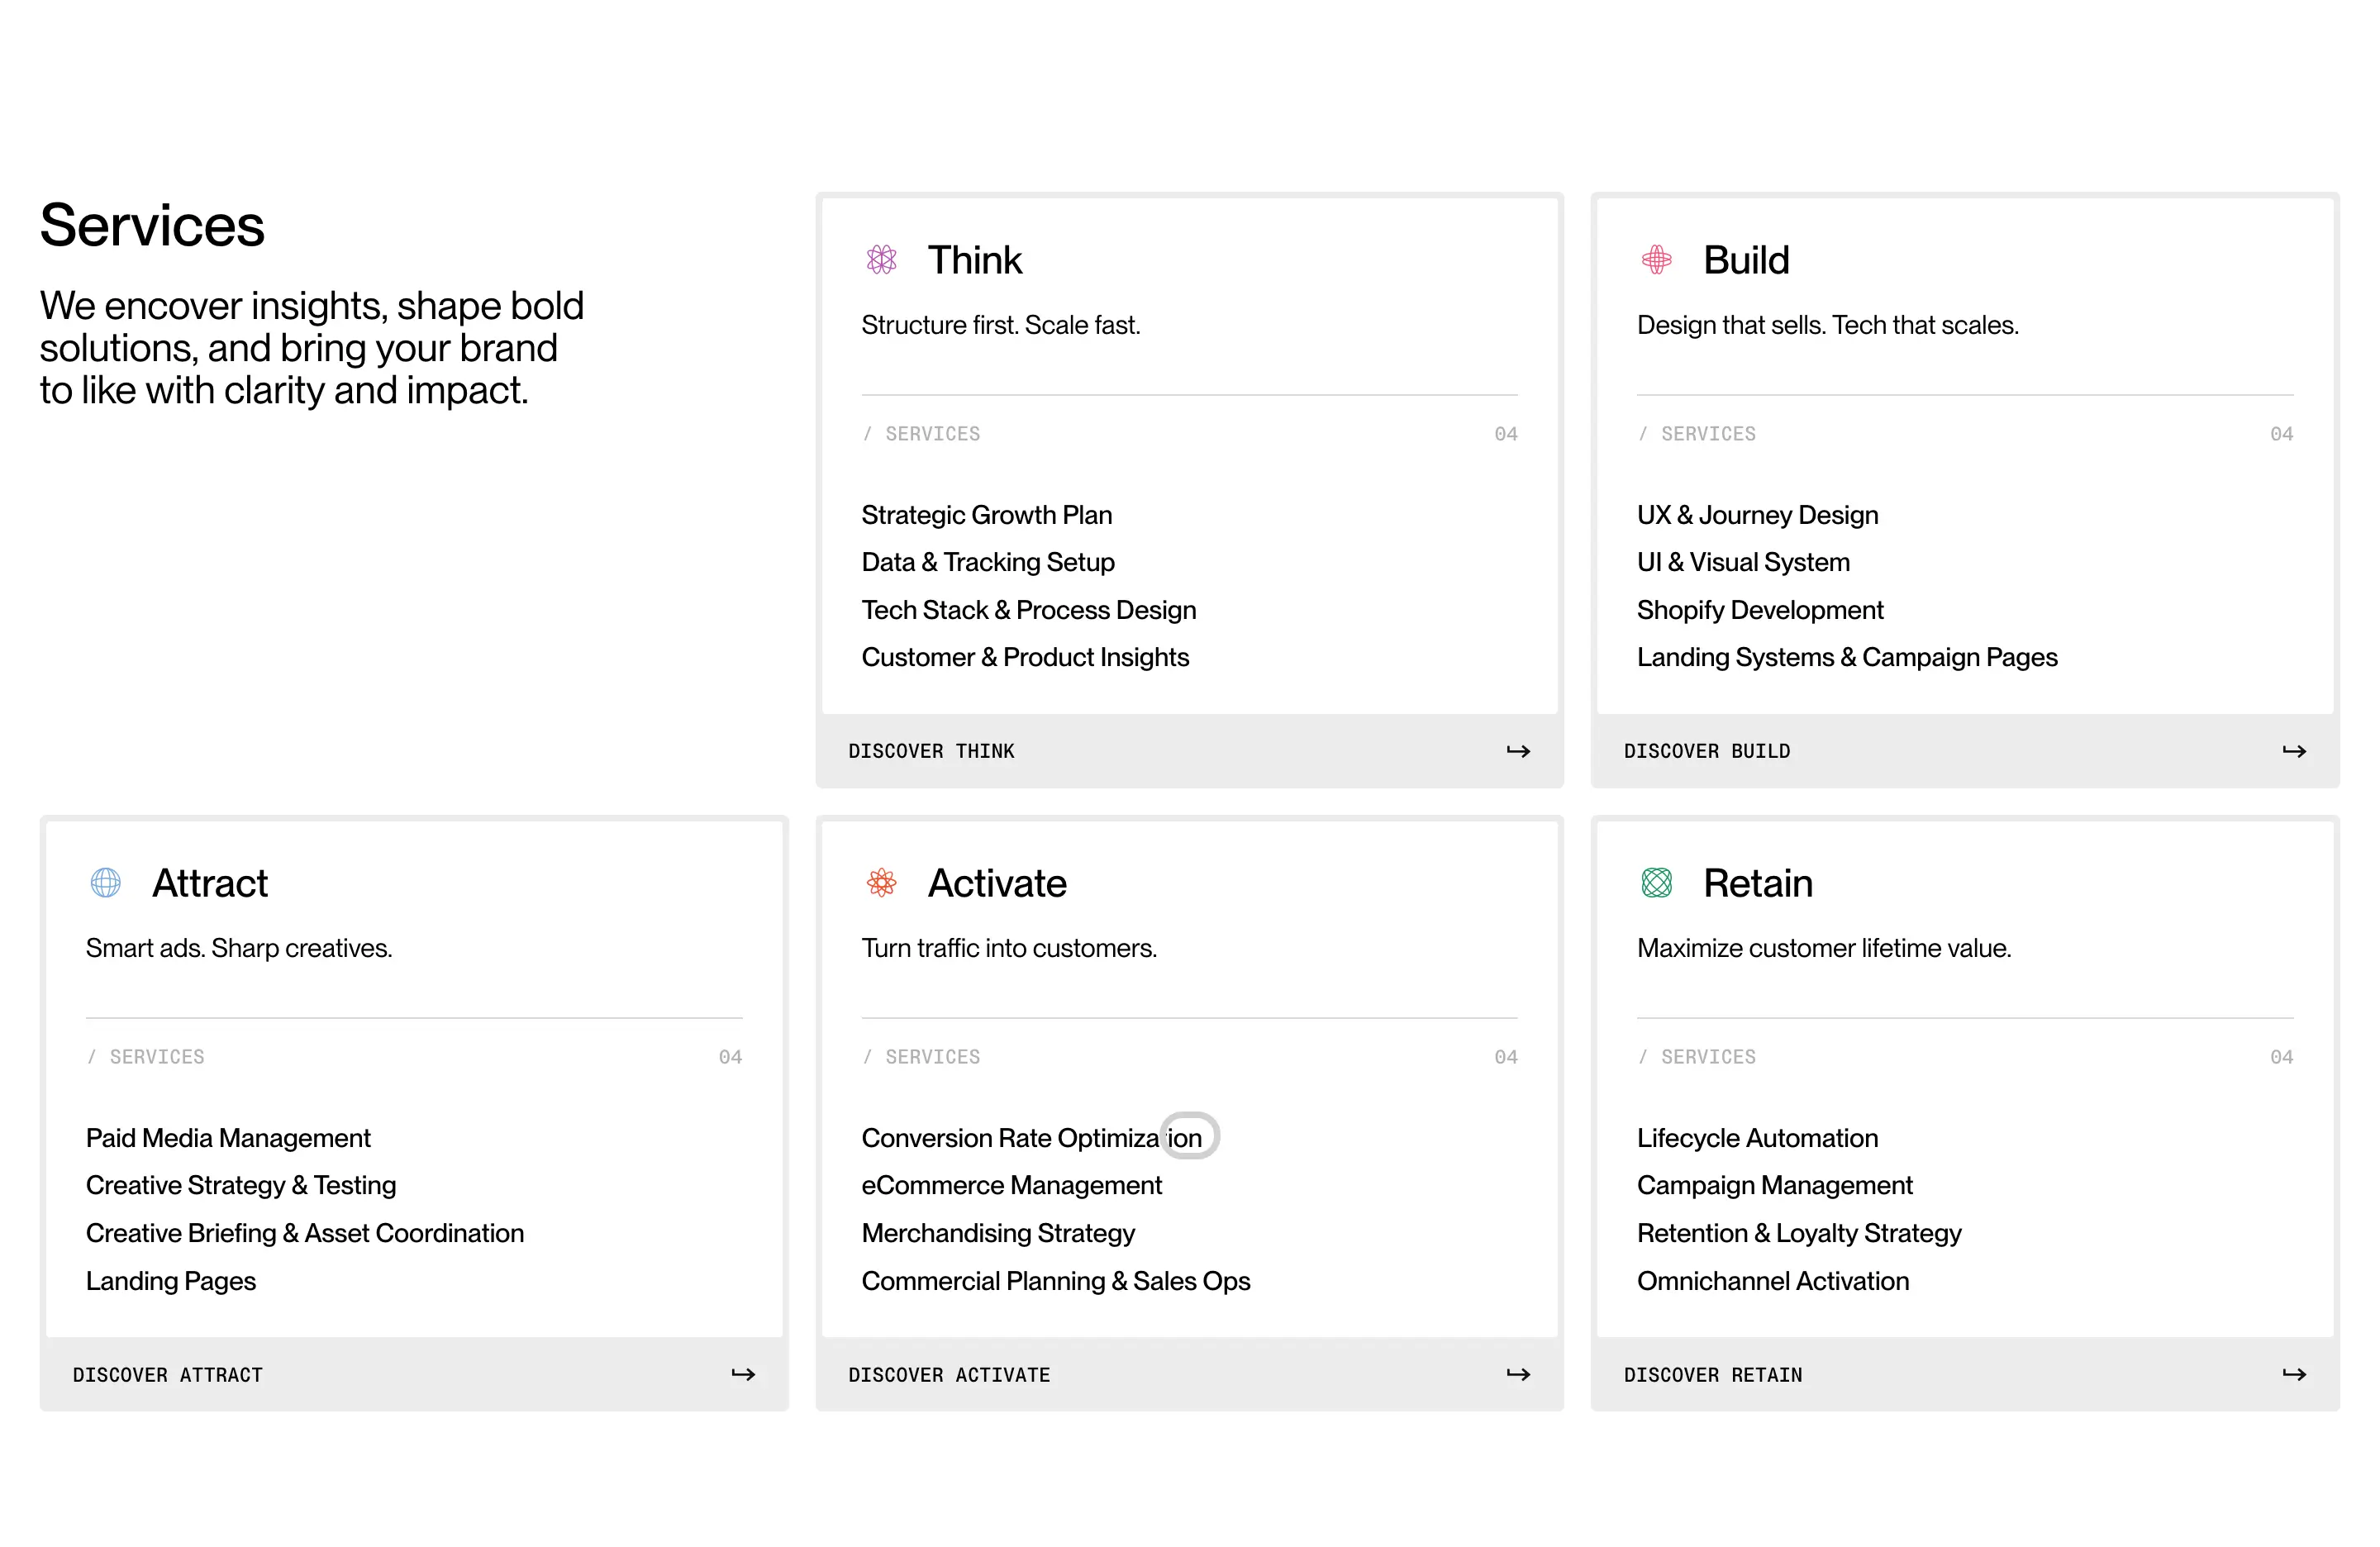The width and height of the screenshot is (2380, 1547).
Task: Select Paid Media Management item
Action: click(228, 1138)
